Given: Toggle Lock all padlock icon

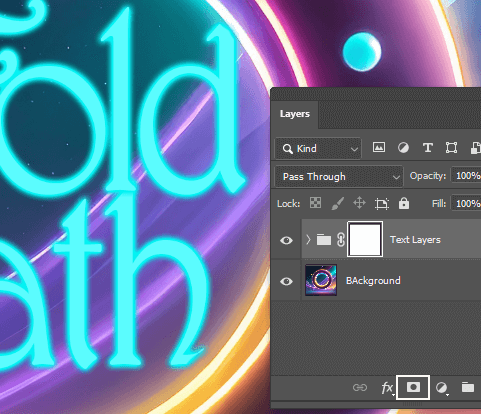Looking at the screenshot, I should click(x=404, y=203).
